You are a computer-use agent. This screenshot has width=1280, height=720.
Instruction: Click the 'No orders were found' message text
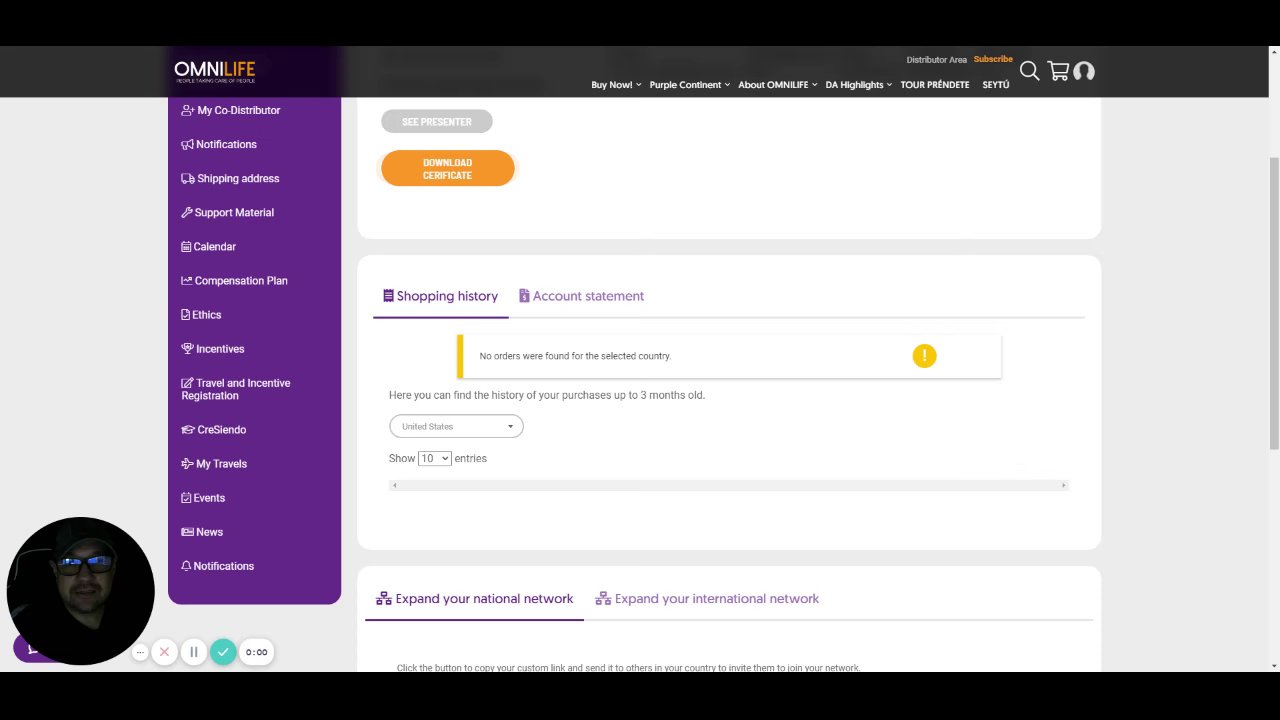575,356
